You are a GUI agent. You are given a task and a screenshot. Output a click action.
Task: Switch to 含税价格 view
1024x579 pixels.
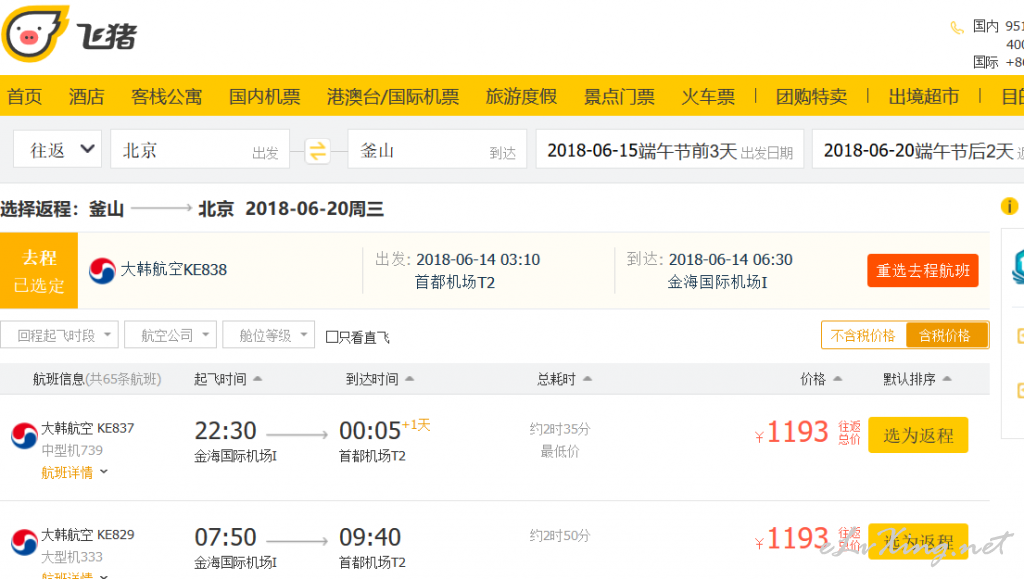[946, 336]
